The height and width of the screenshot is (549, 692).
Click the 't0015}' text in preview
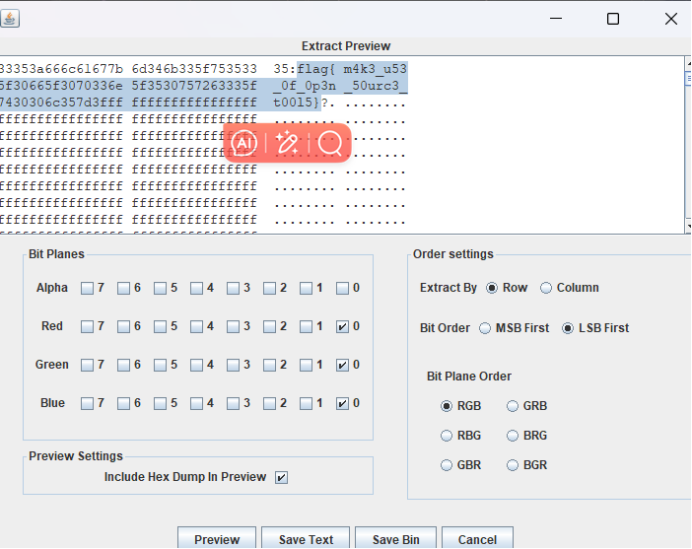296,103
